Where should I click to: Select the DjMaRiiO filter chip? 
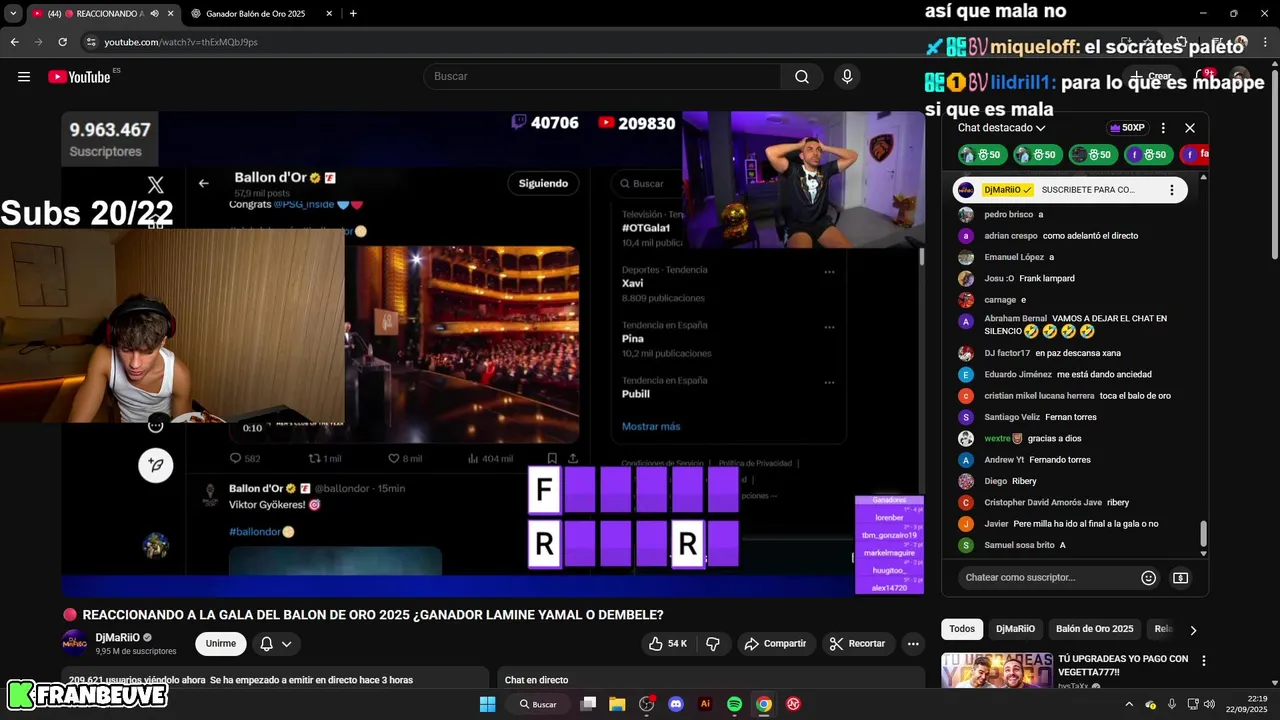(x=1015, y=629)
